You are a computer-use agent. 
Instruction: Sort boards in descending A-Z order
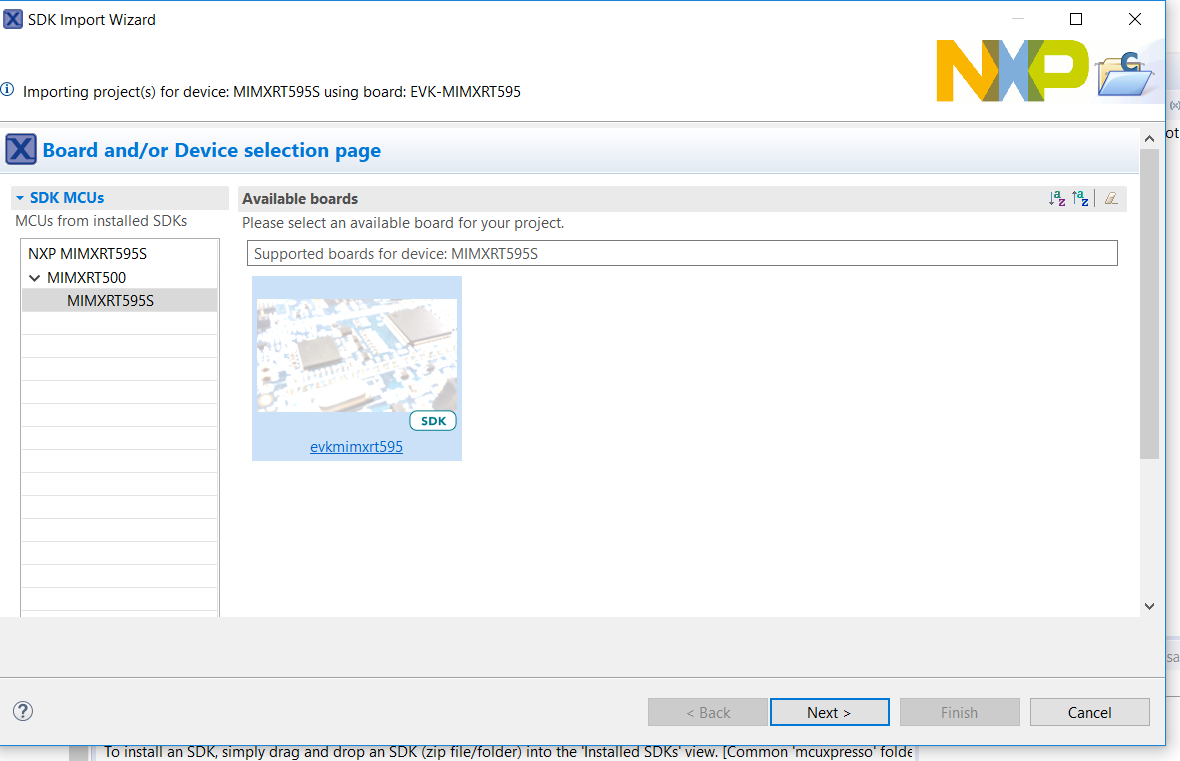tap(1080, 199)
